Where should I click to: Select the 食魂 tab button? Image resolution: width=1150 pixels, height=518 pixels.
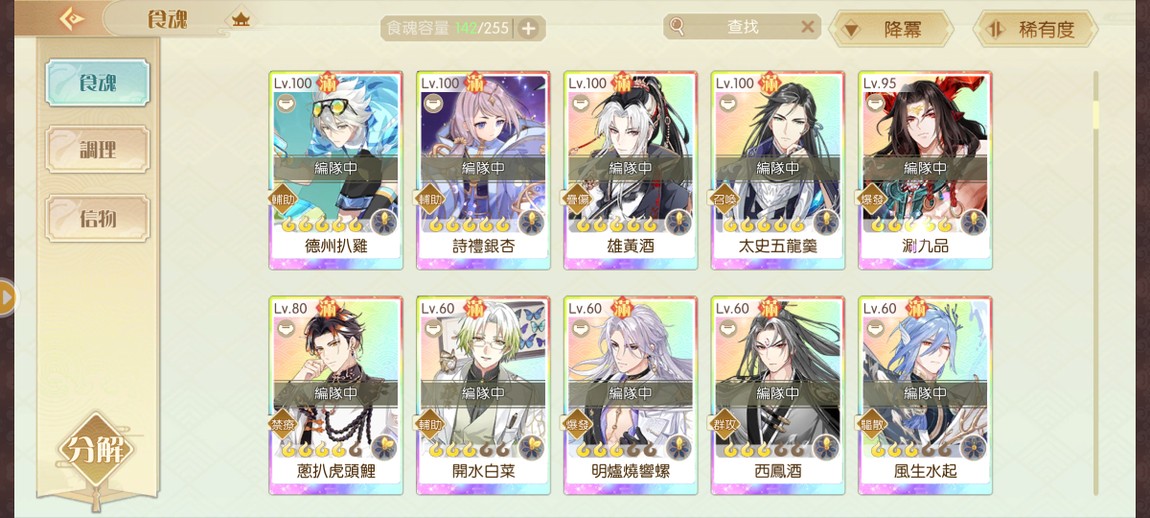coord(98,83)
